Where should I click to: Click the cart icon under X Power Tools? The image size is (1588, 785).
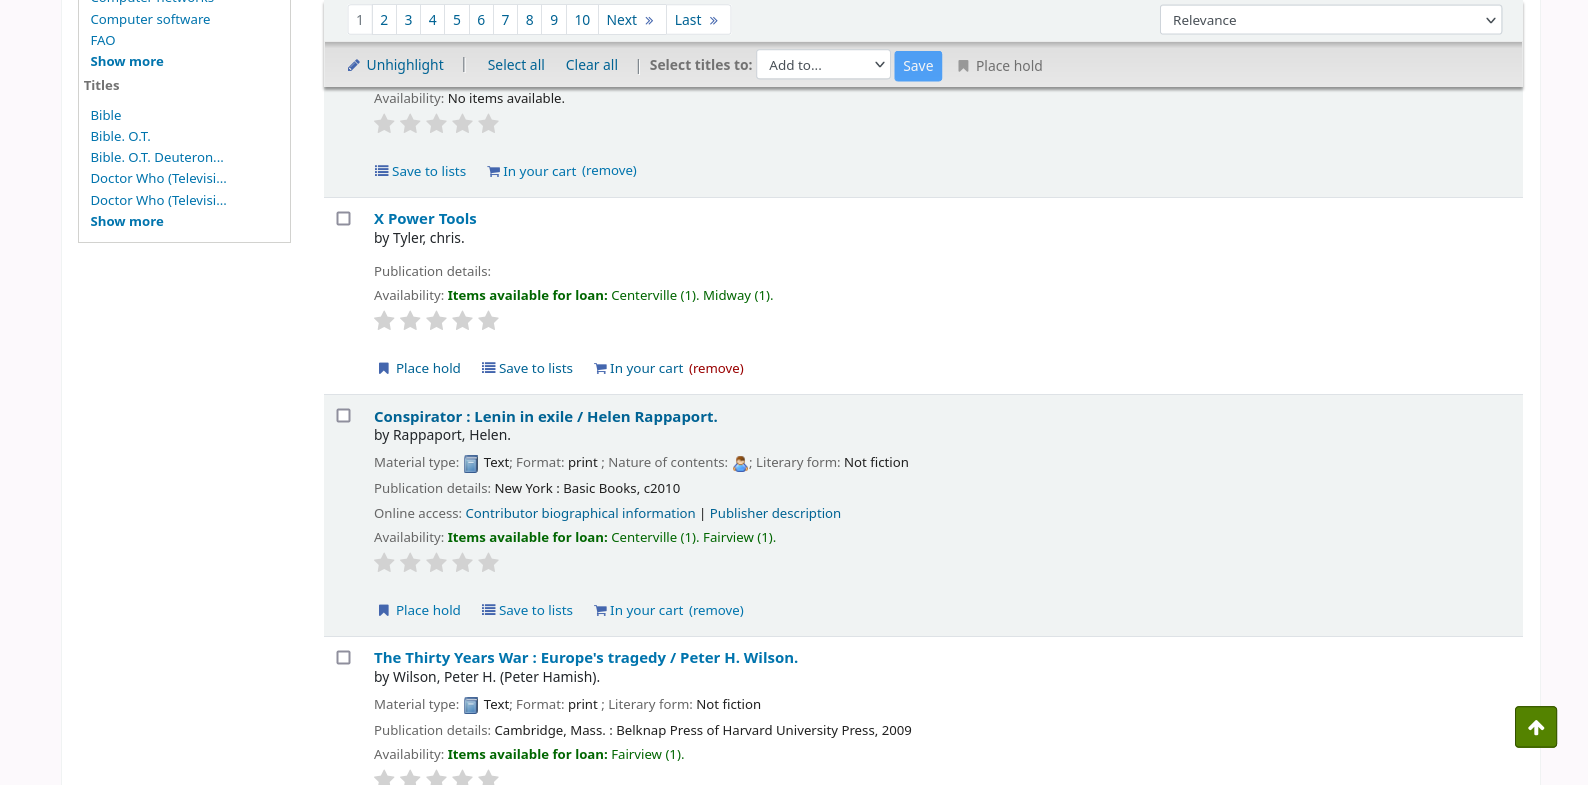[600, 369]
